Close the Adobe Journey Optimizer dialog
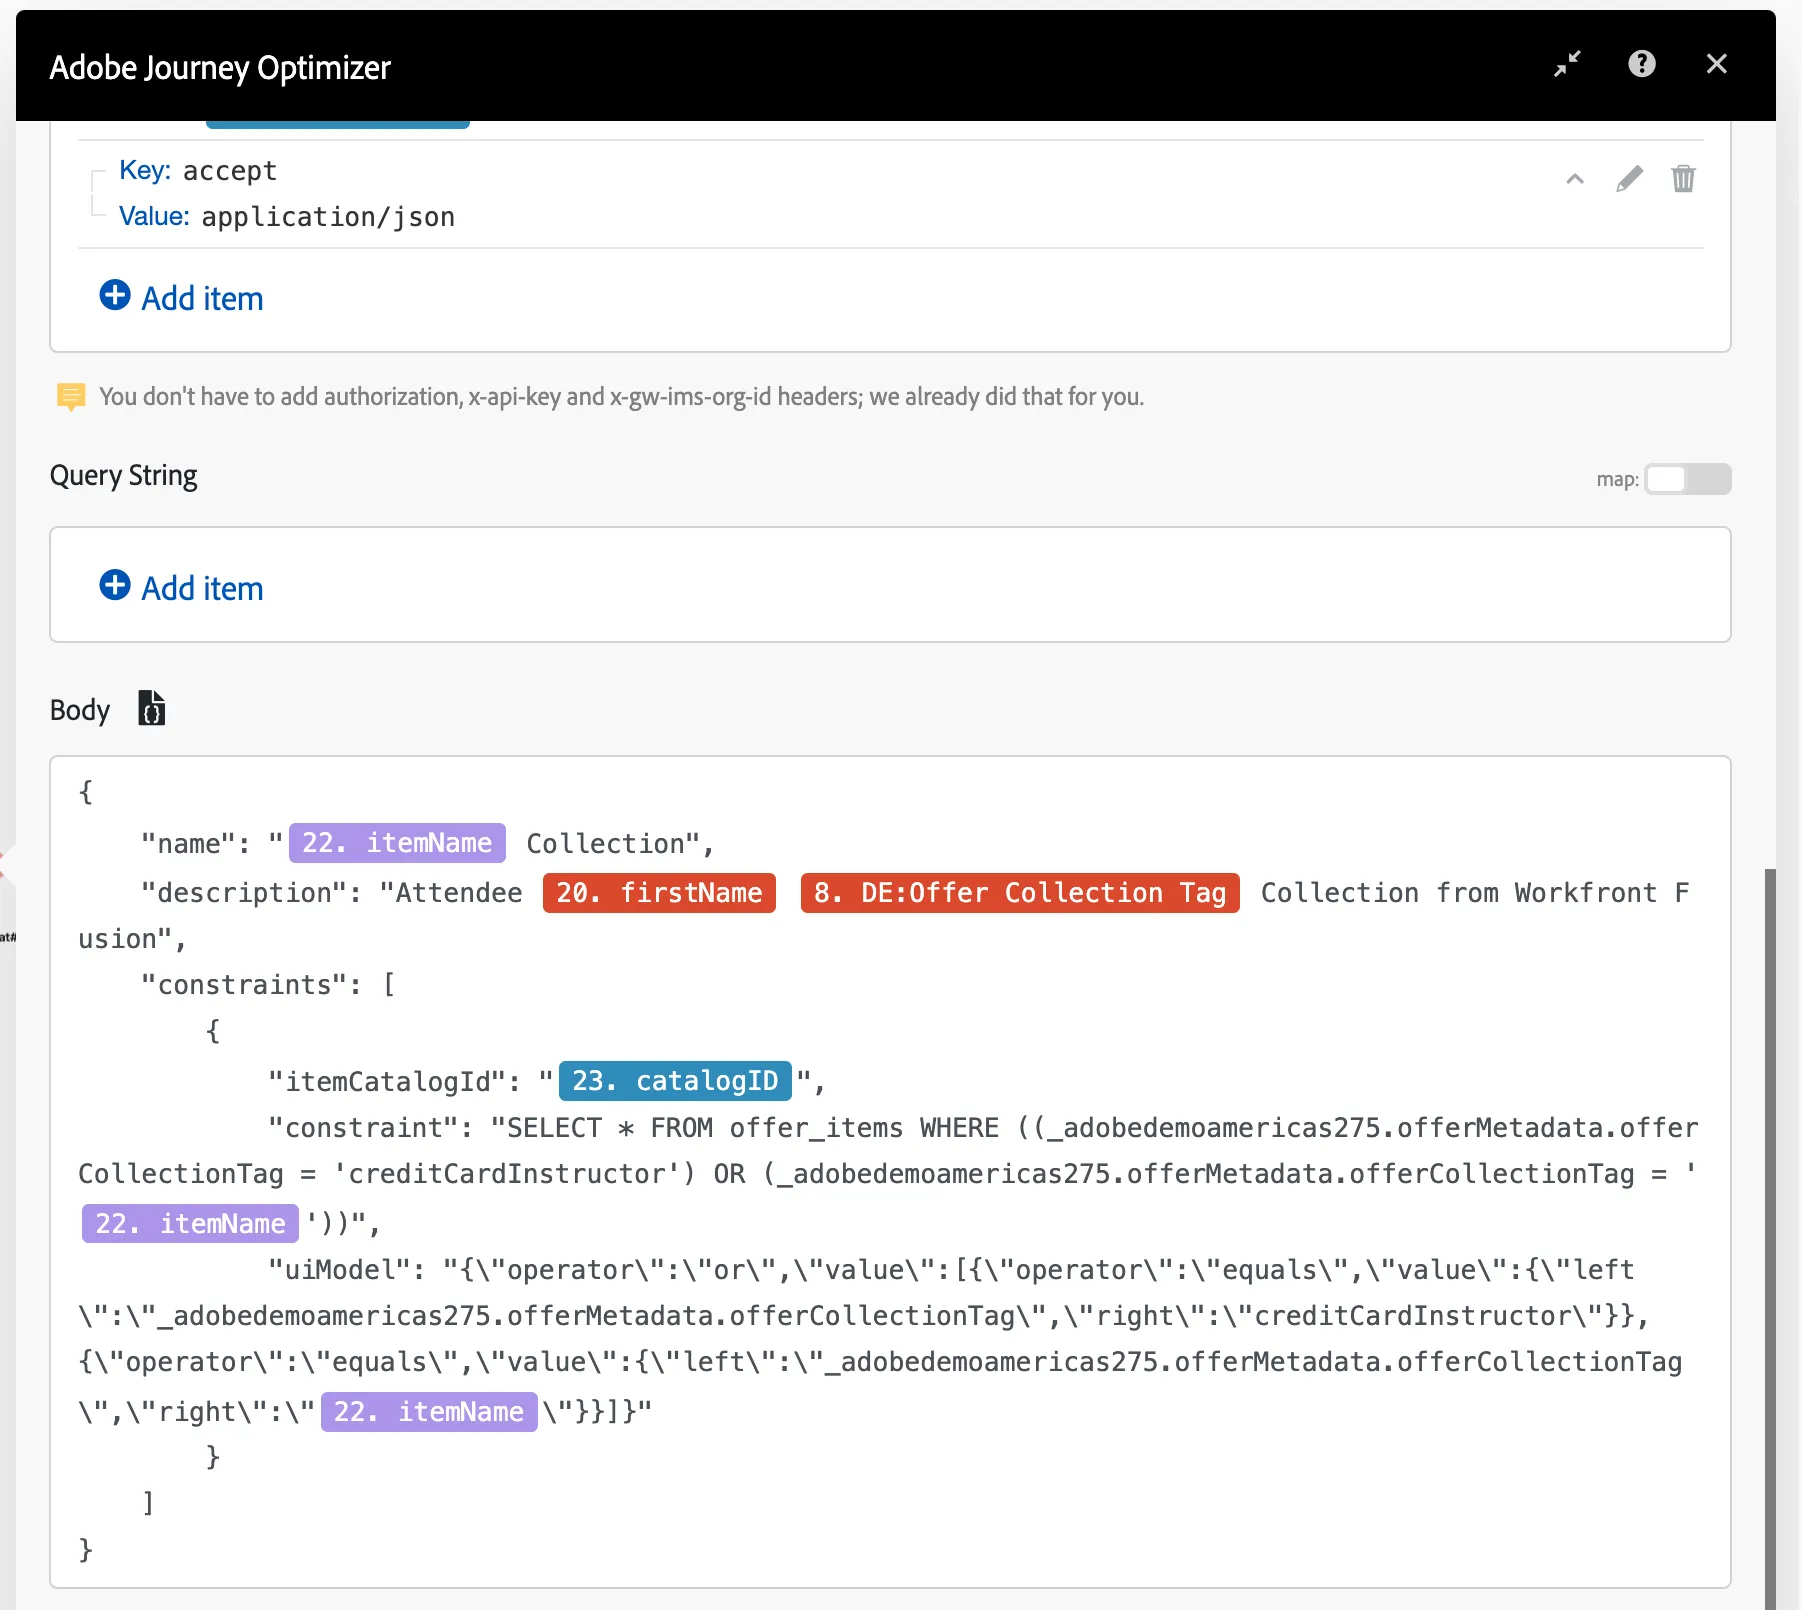 coord(1716,64)
